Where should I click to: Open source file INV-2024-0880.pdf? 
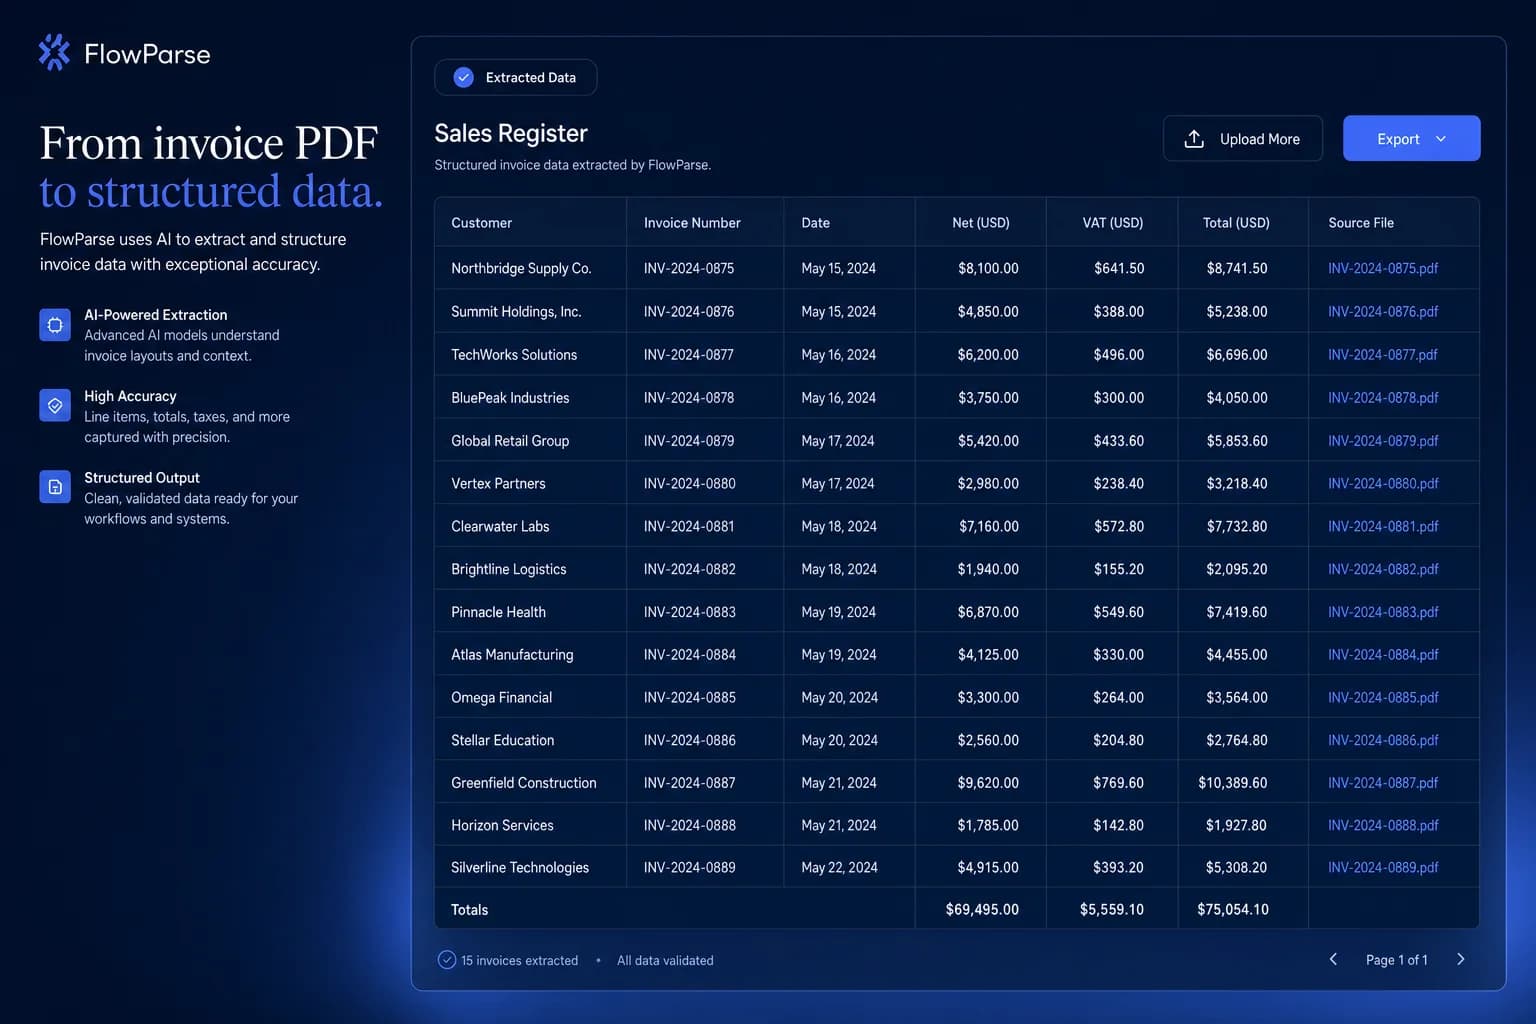coord(1383,483)
